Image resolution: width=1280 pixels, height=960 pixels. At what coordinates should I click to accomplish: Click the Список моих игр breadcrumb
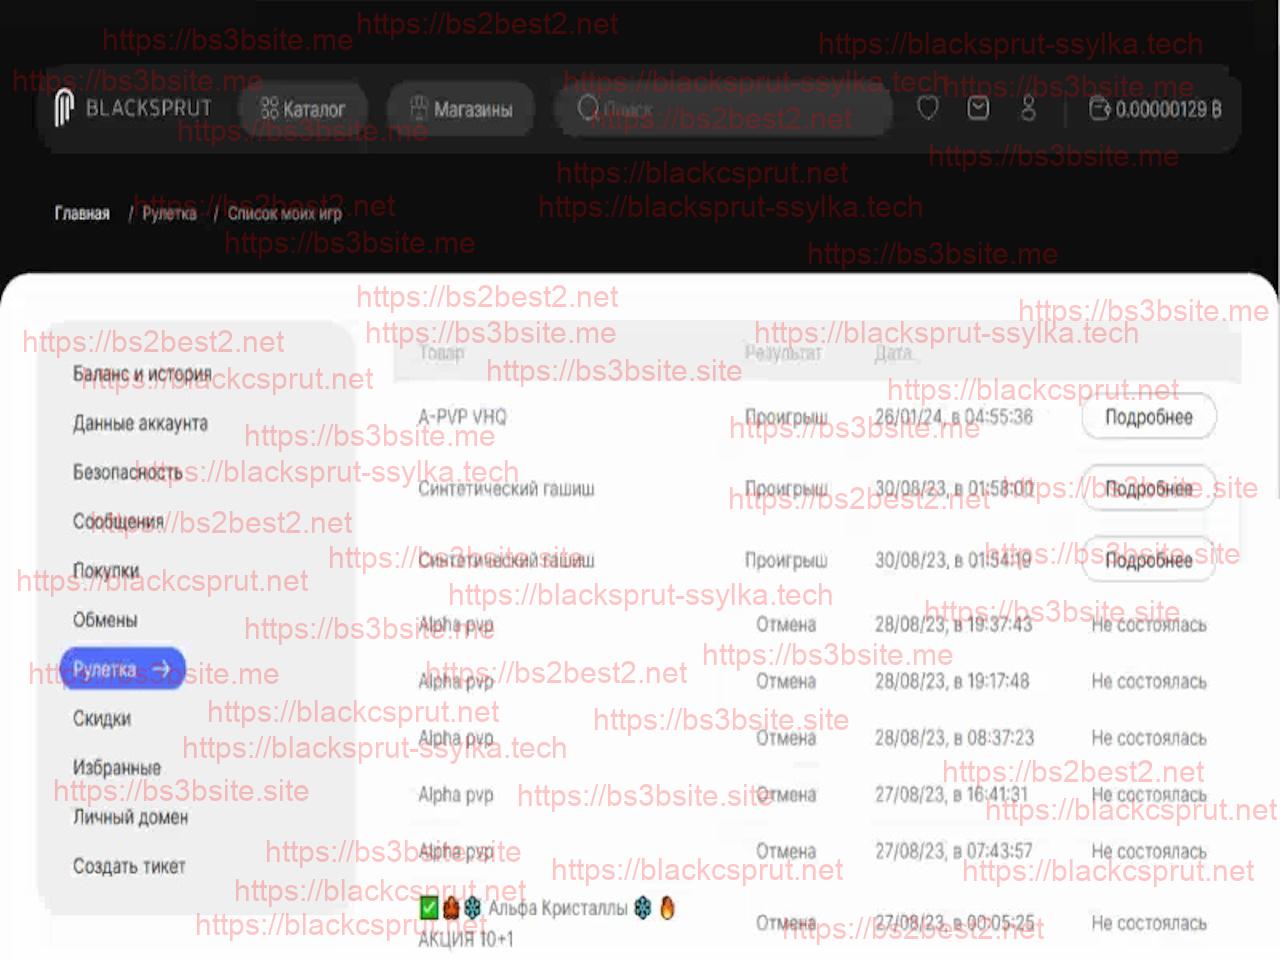coord(284,213)
